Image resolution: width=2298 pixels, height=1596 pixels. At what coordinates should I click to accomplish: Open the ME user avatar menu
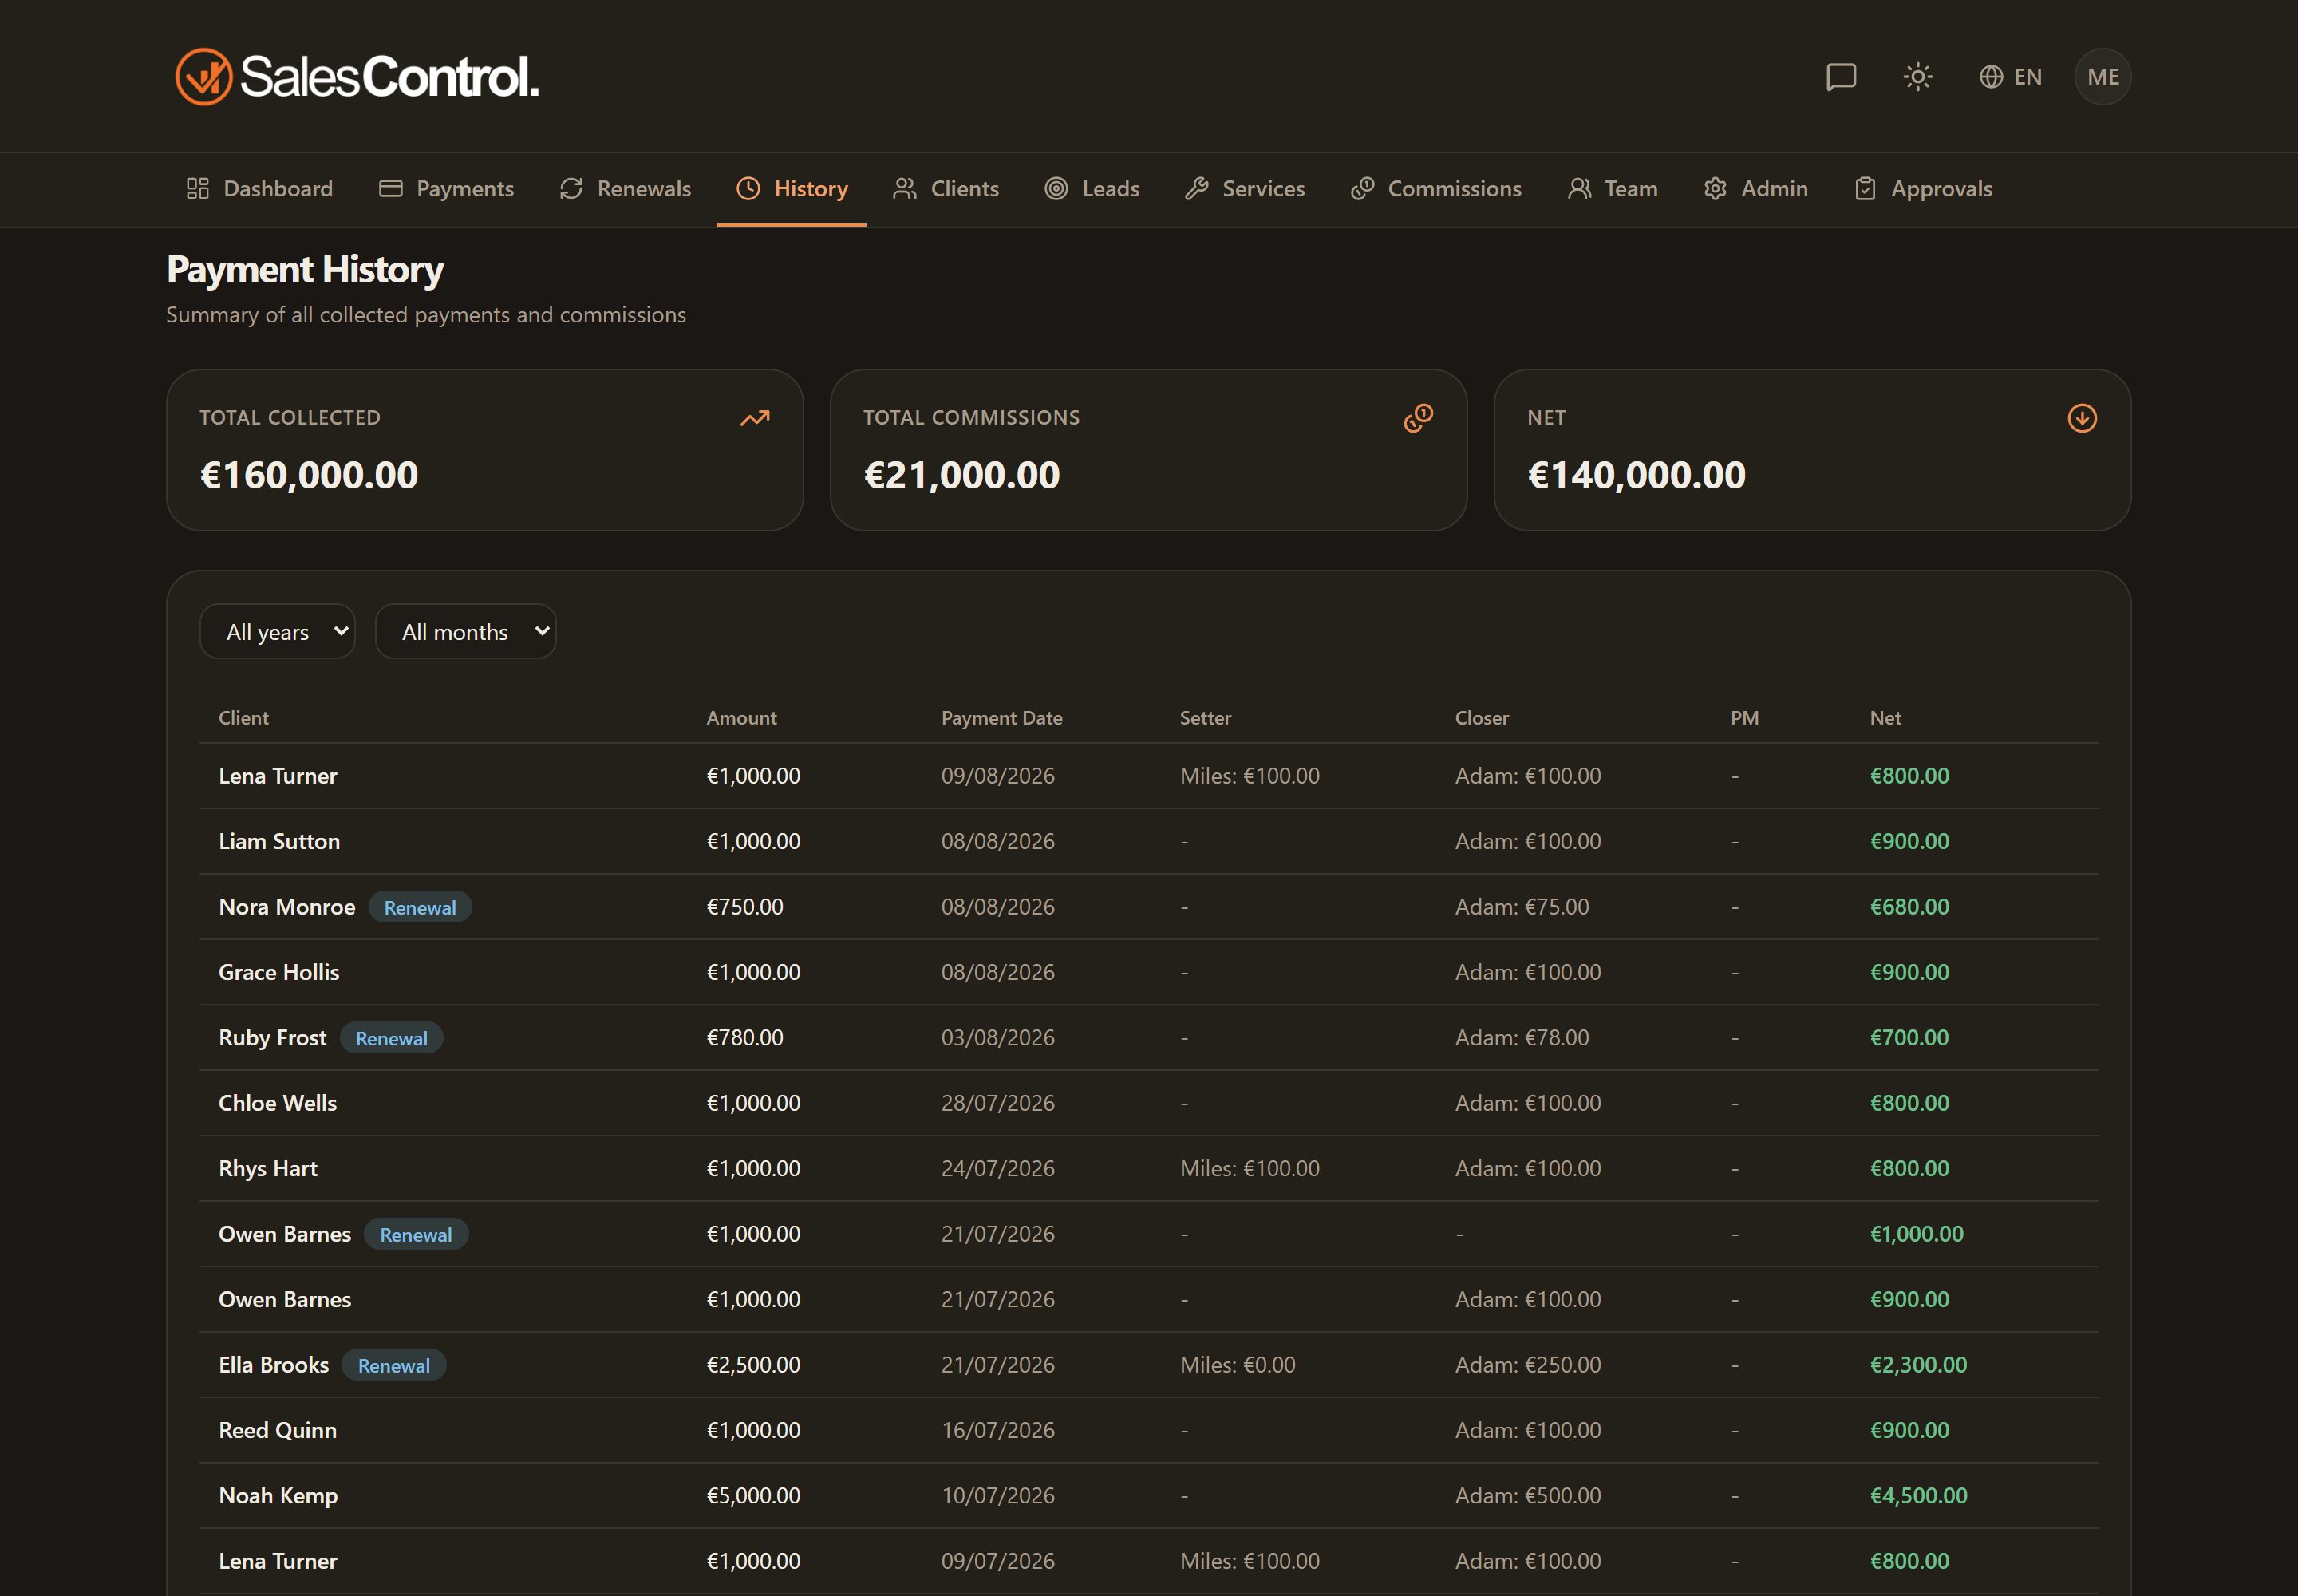[2103, 77]
